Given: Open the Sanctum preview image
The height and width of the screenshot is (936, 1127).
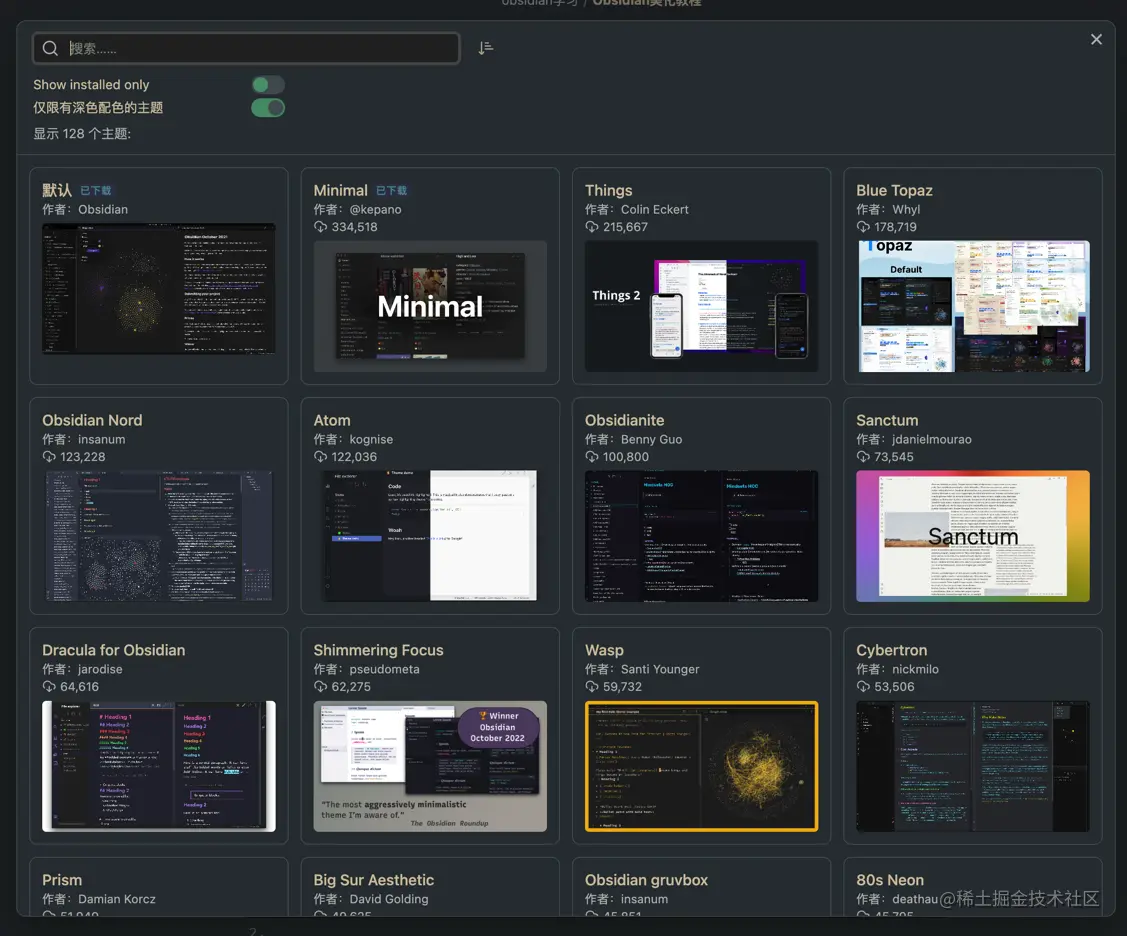Looking at the screenshot, I should click(x=973, y=536).
